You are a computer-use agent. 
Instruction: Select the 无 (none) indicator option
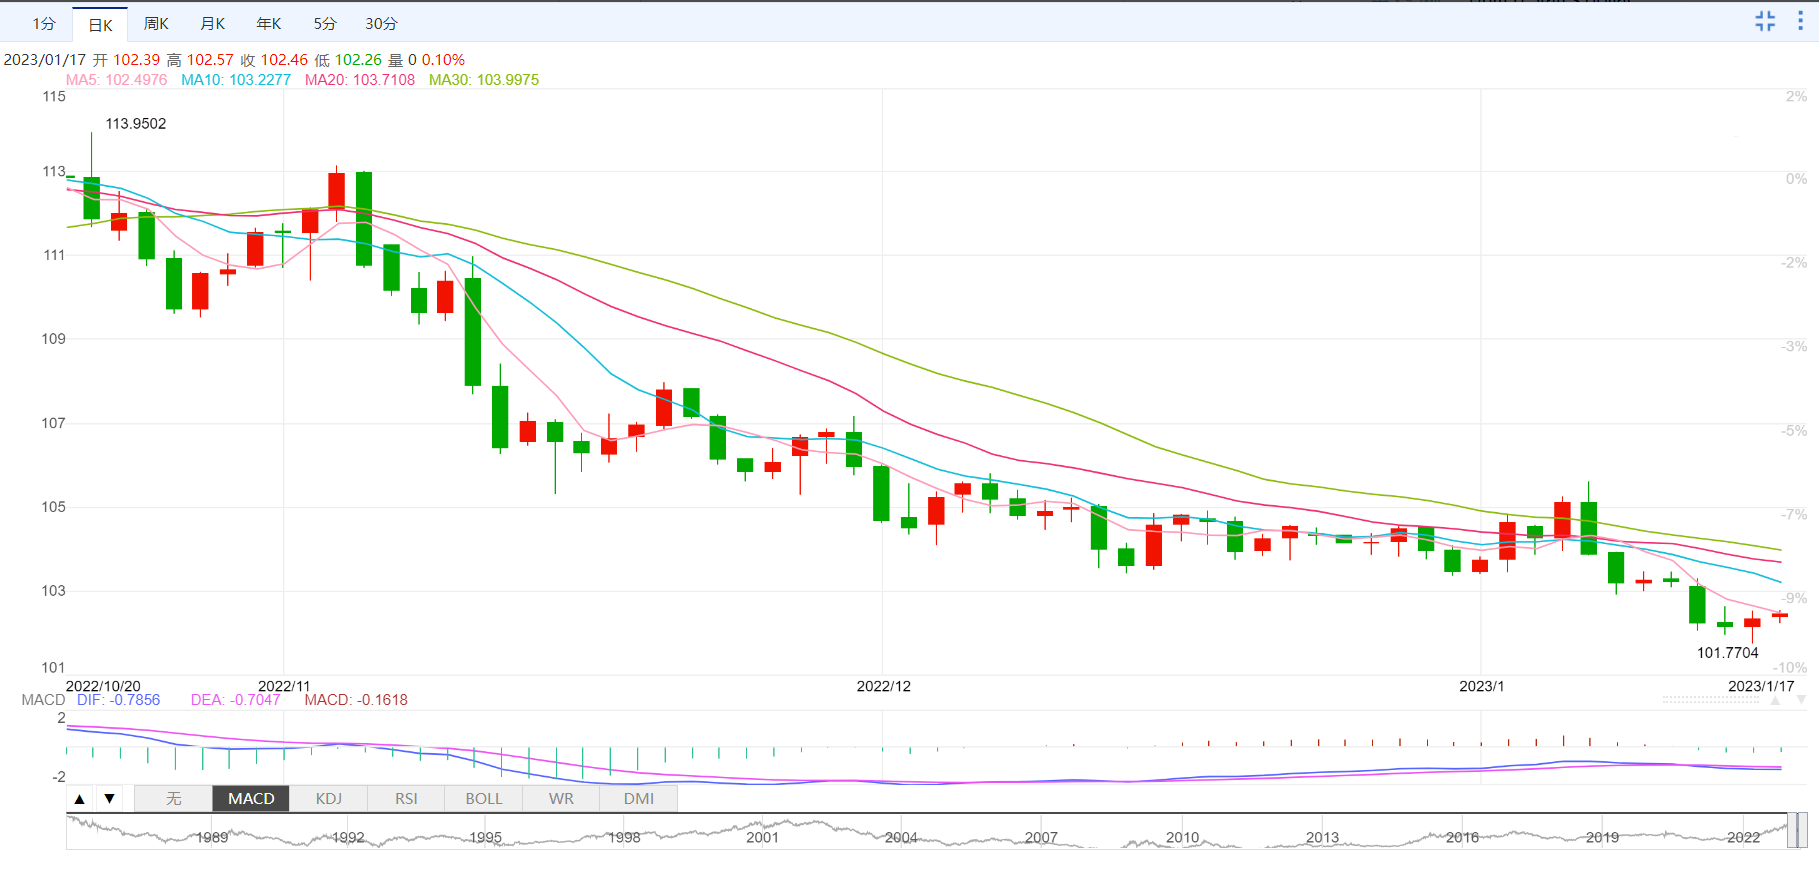tap(173, 799)
